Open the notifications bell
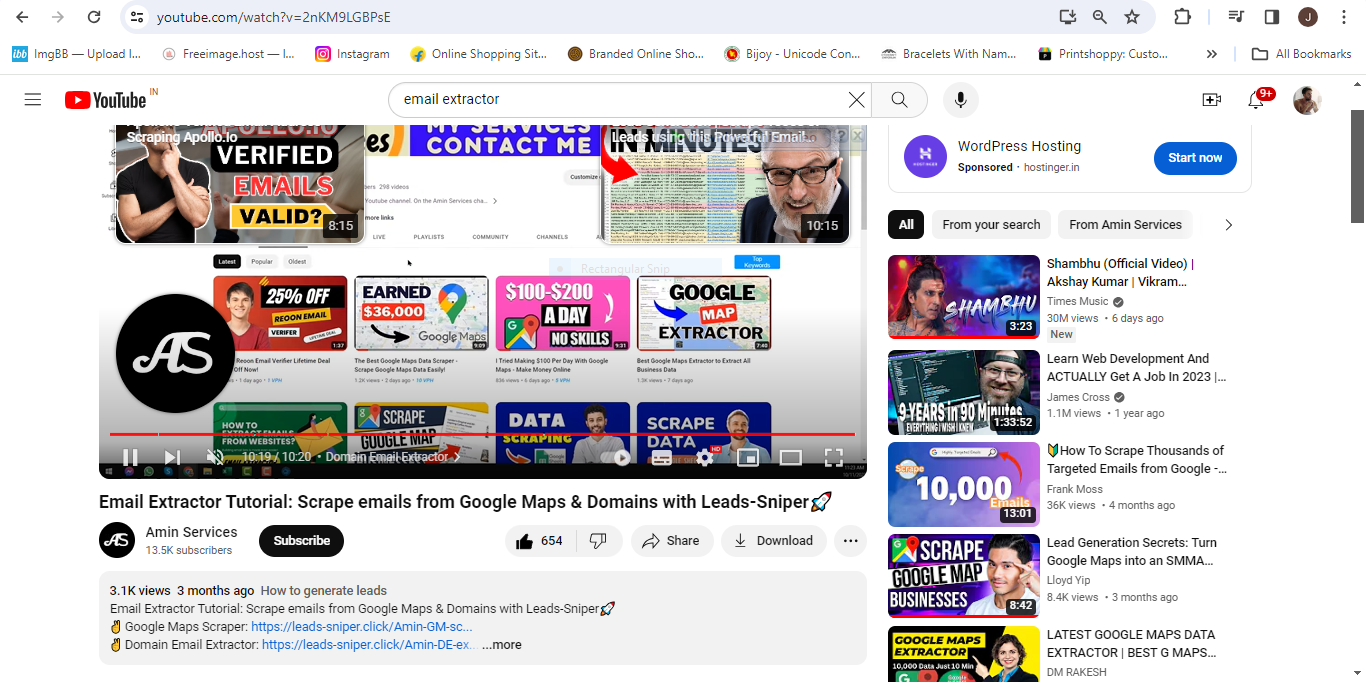 tap(1256, 100)
